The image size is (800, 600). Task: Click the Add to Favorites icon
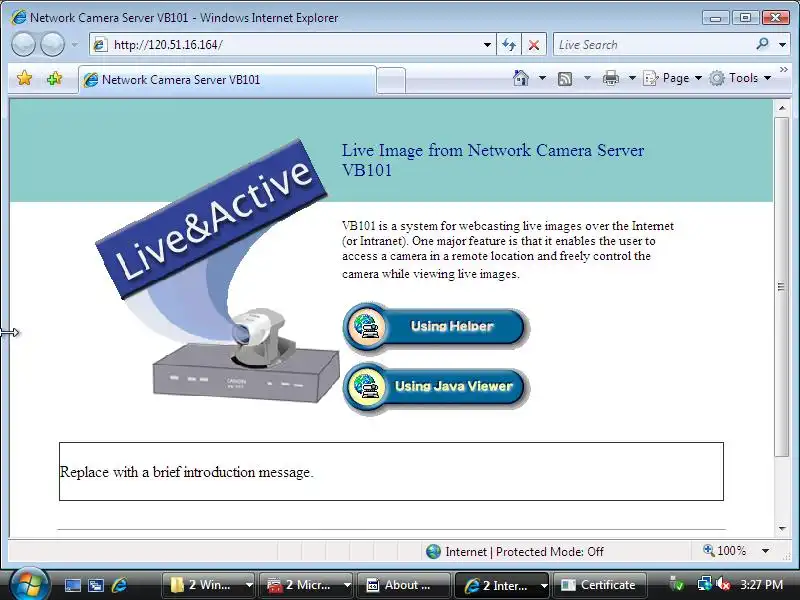point(54,79)
